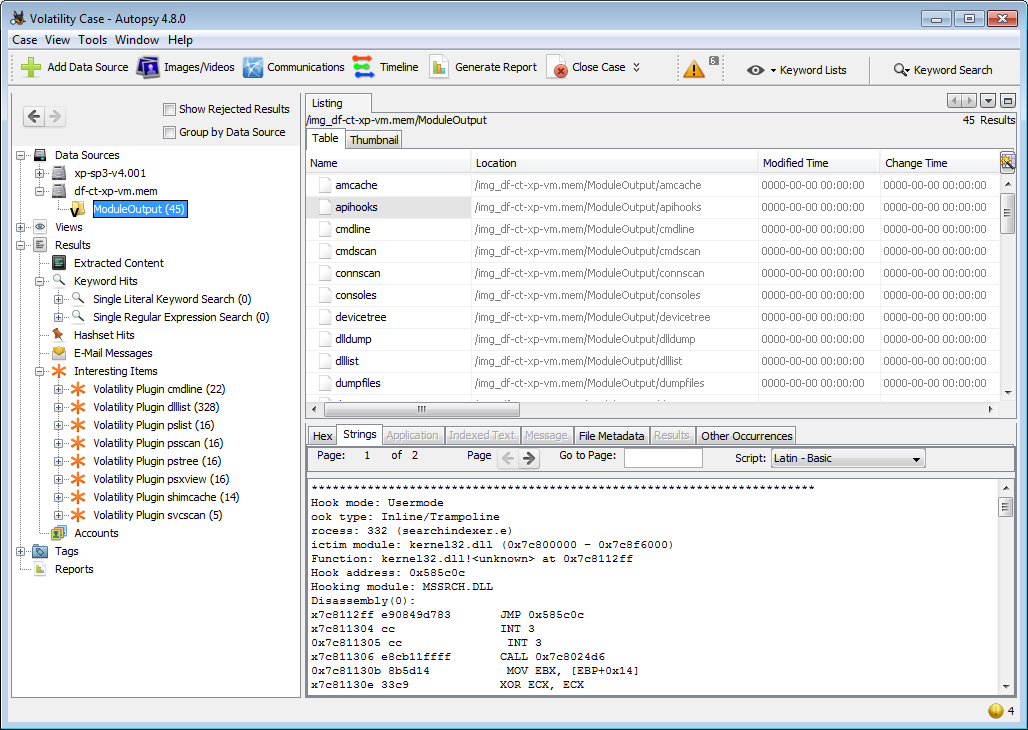Click the Close Case red icon

(557, 69)
